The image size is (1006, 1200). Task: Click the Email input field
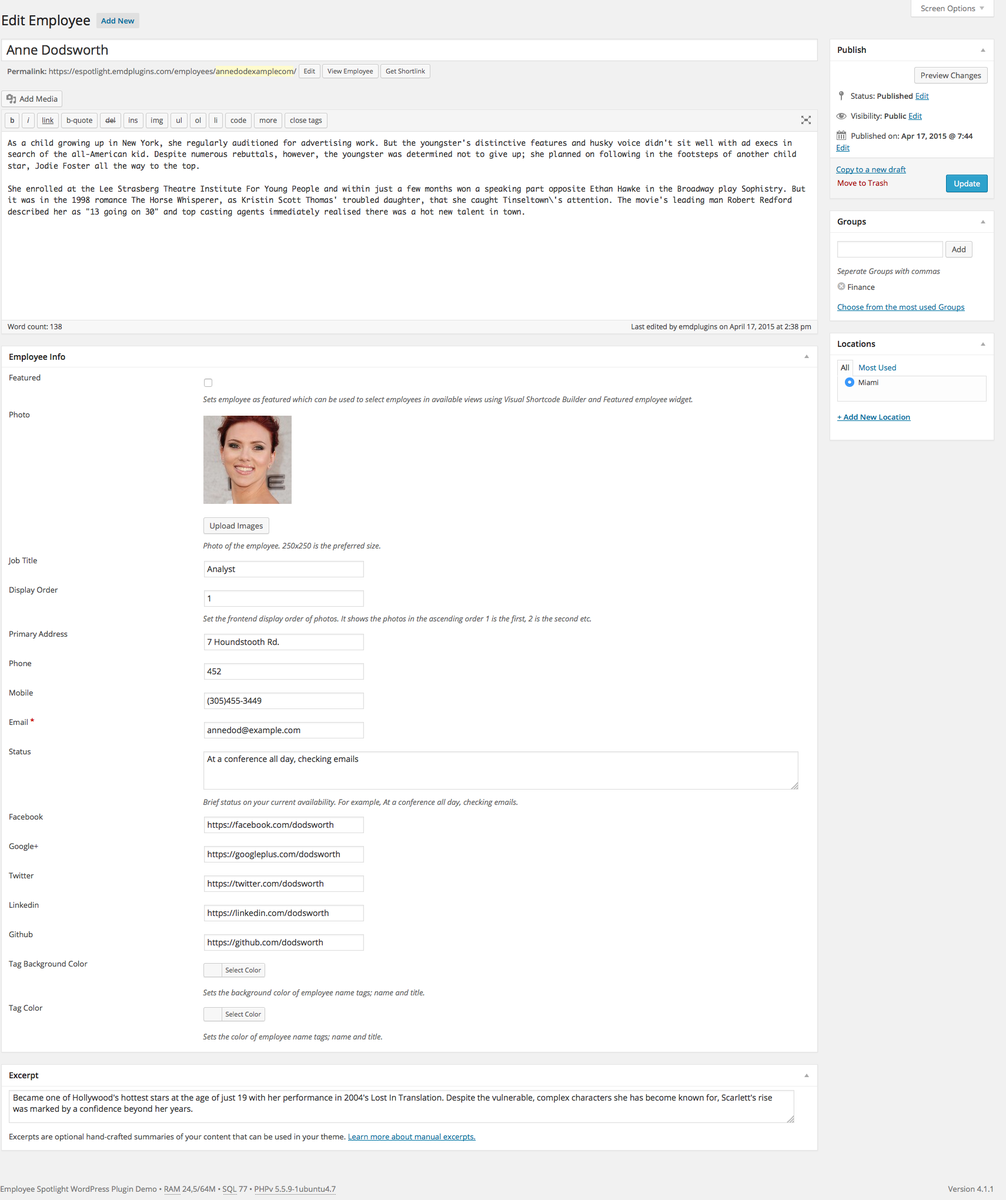[x=283, y=730]
